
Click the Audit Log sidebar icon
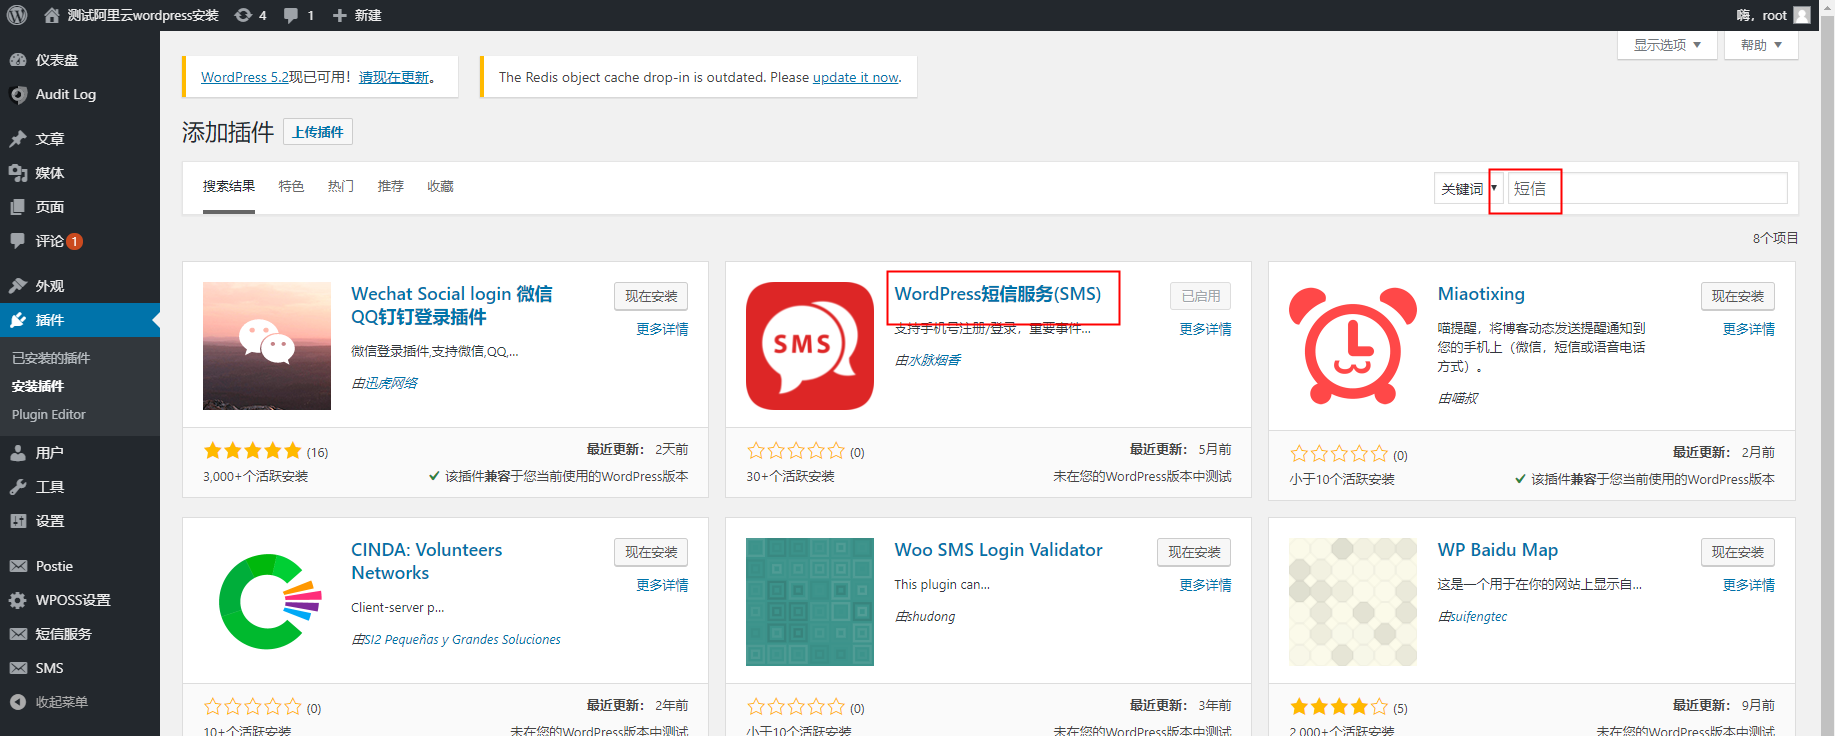pyautogui.click(x=18, y=95)
